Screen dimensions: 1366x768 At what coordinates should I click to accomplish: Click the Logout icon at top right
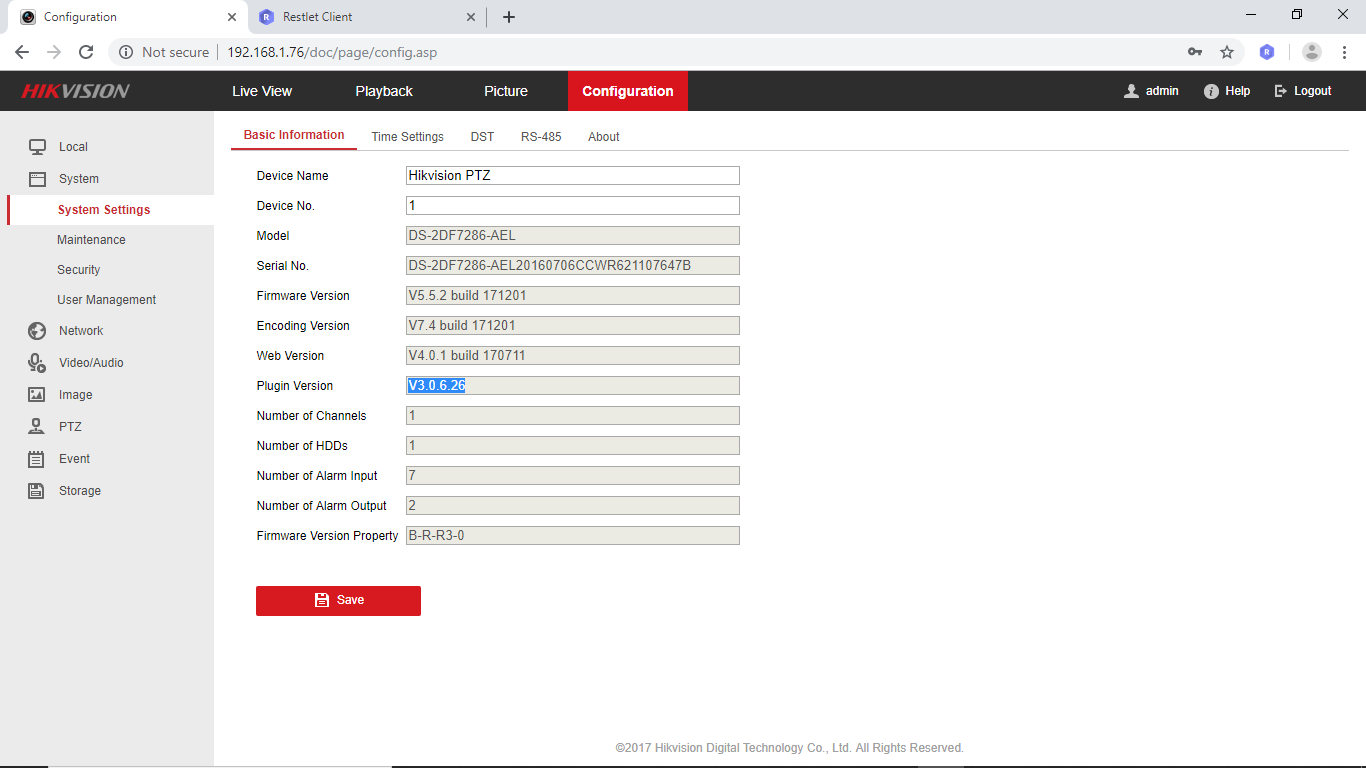tap(1280, 90)
